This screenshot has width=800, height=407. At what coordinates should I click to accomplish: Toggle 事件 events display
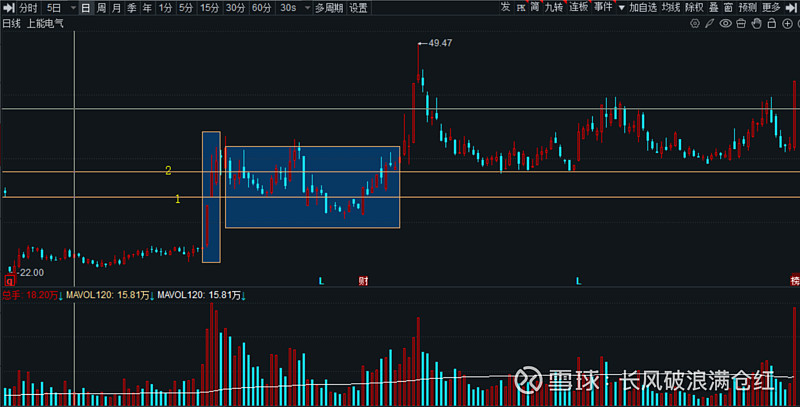[x=603, y=7]
